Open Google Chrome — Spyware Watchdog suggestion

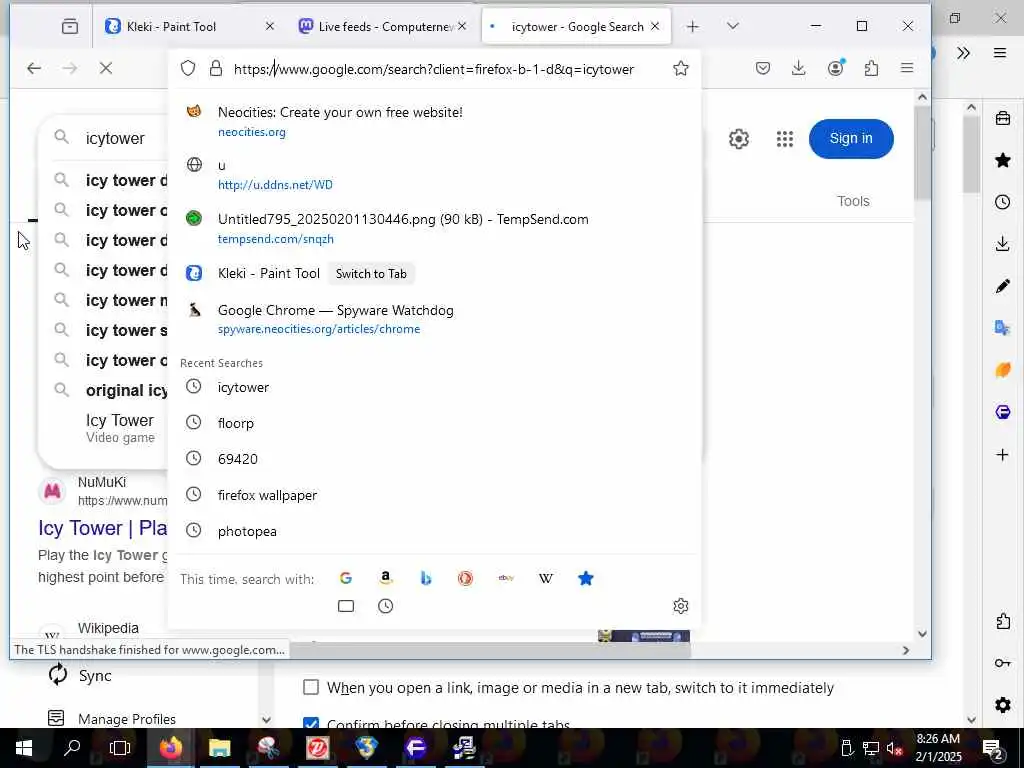pos(434,319)
